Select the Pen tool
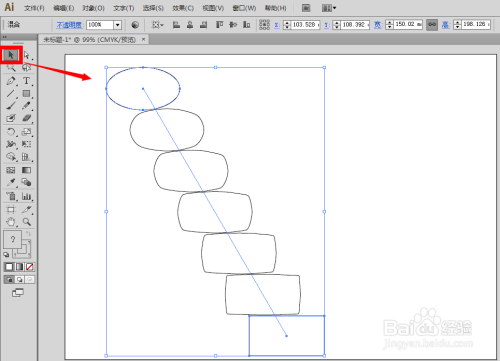Screen dimensions: 500x361 (x=11, y=81)
